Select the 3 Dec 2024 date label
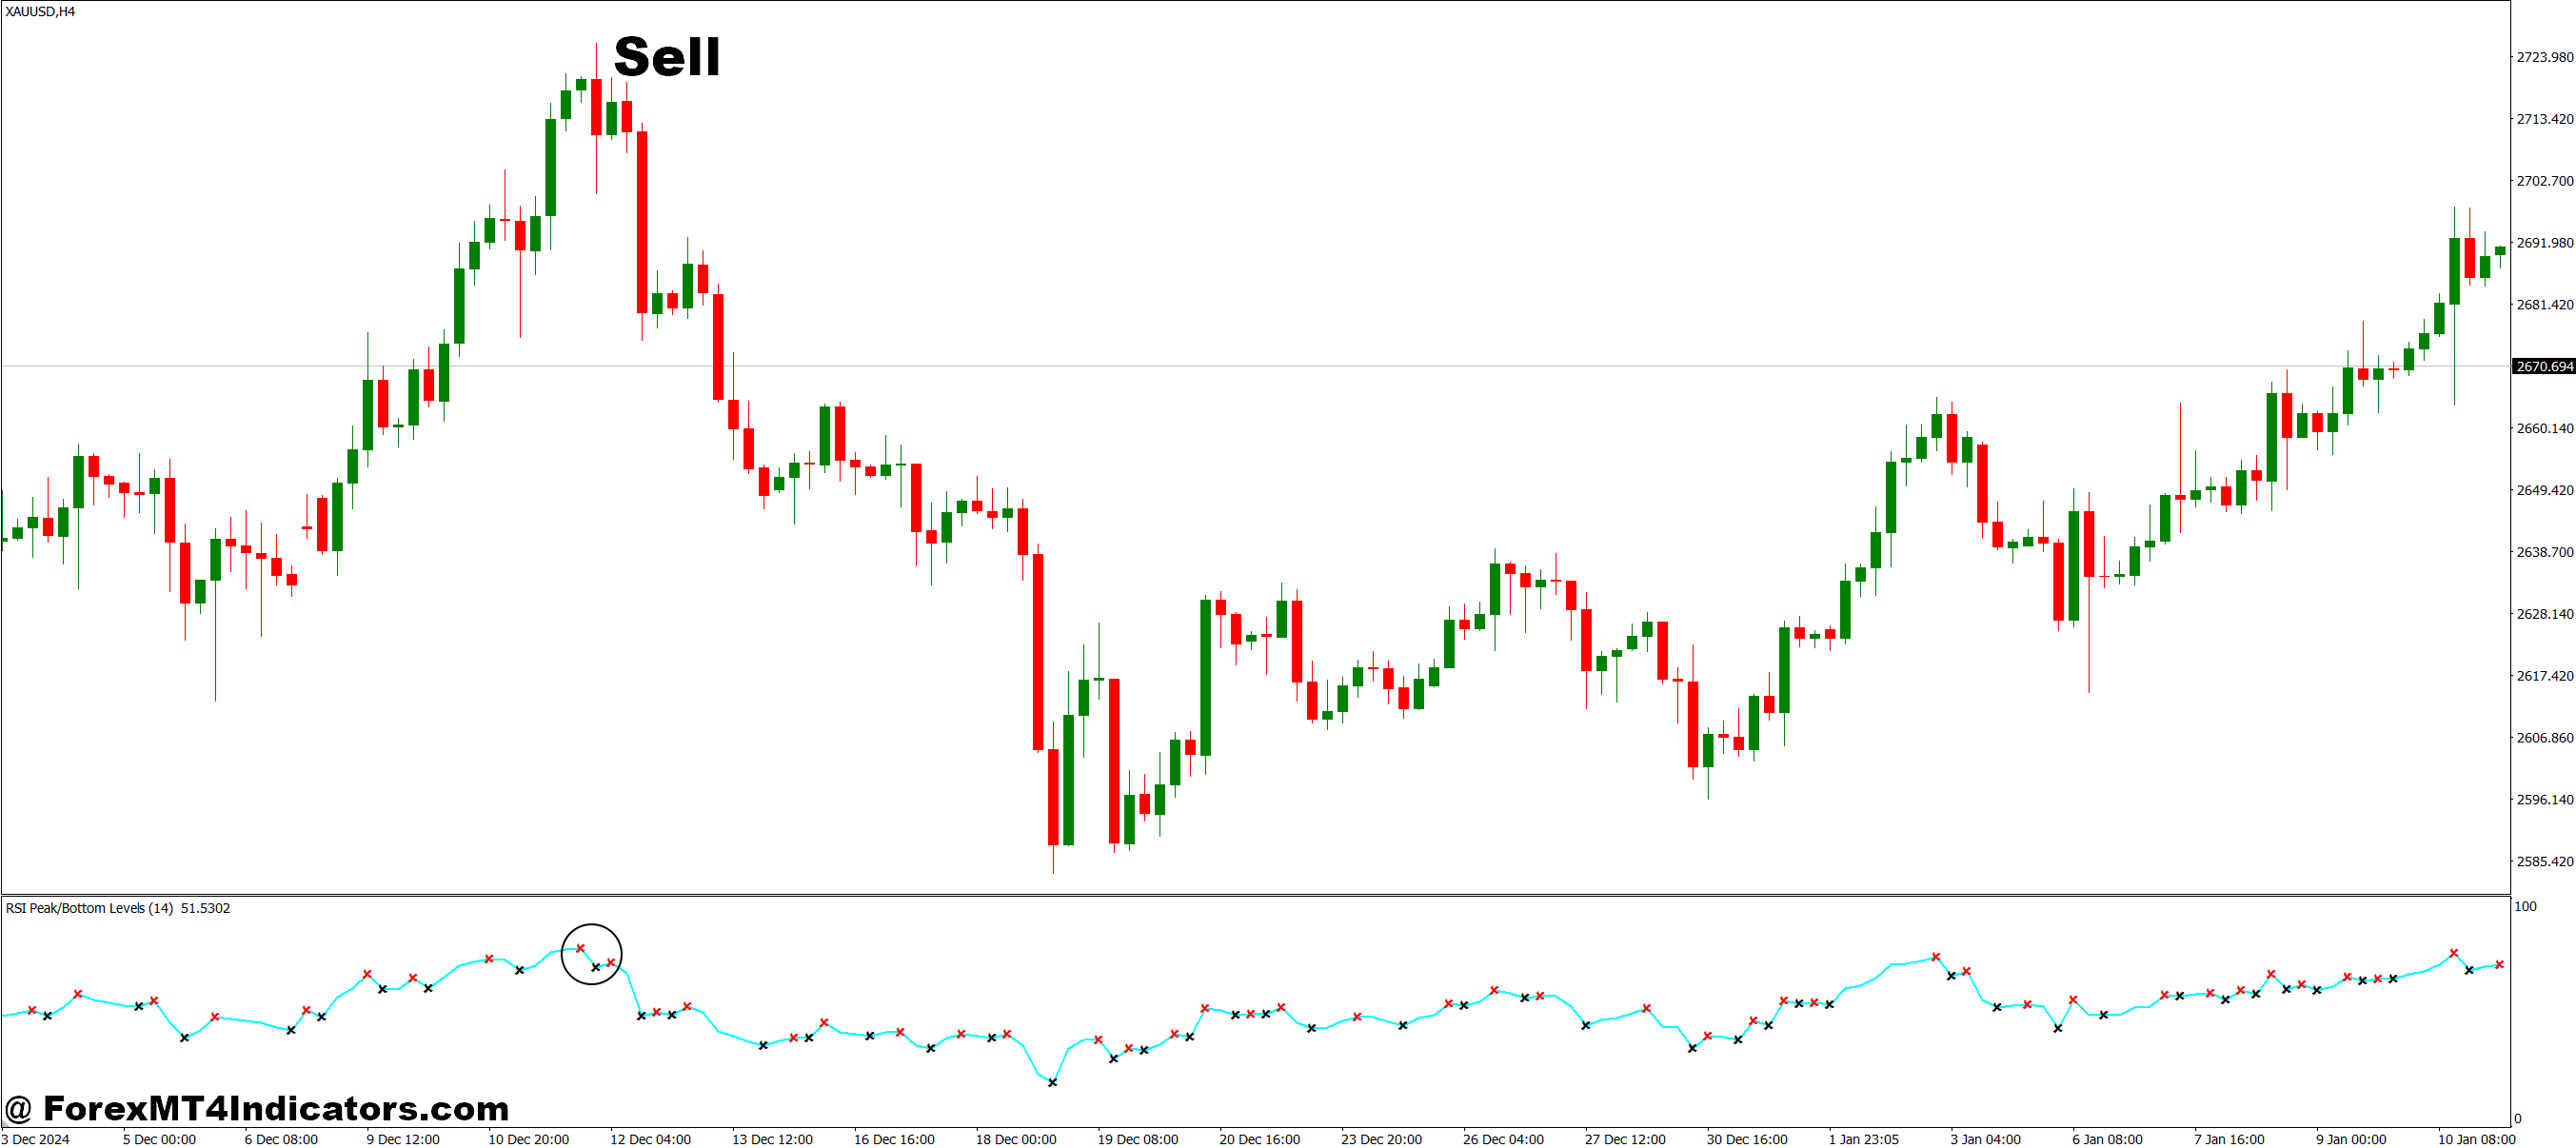 [x=37, y=1139]
